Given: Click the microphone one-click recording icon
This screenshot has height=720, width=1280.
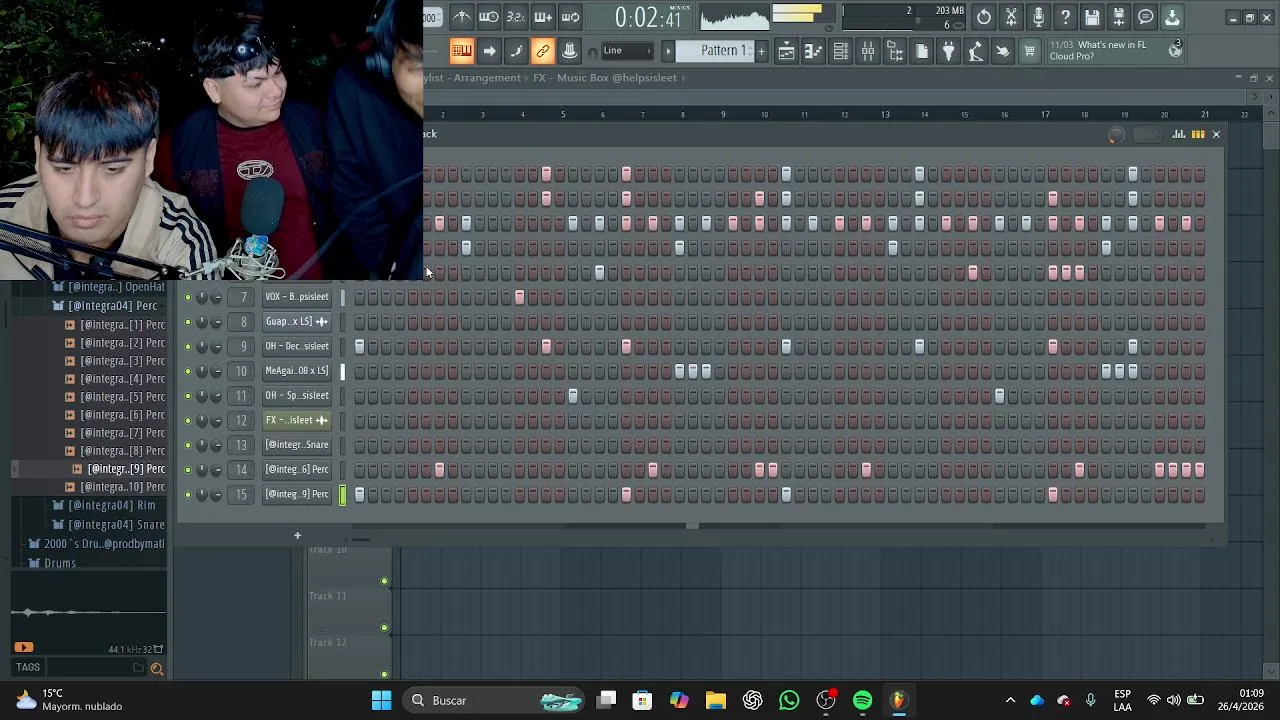Looking at the screenshot, I should point(1038,17).
